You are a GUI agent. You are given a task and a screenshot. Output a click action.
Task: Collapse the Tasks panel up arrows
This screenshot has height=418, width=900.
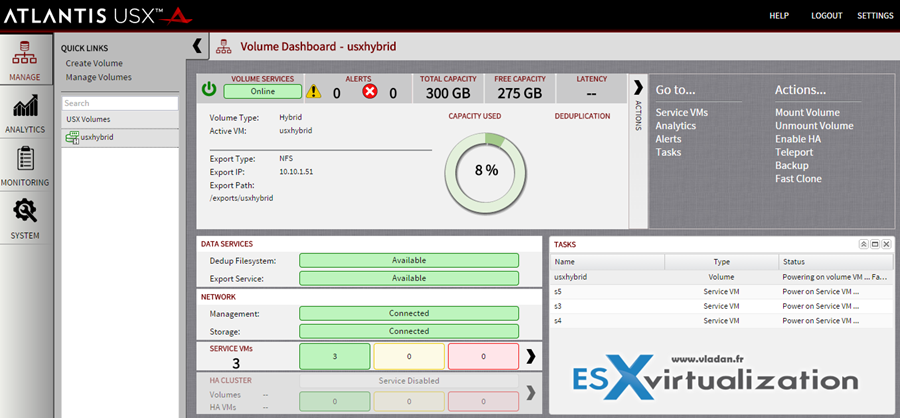[x=863, y=244]
